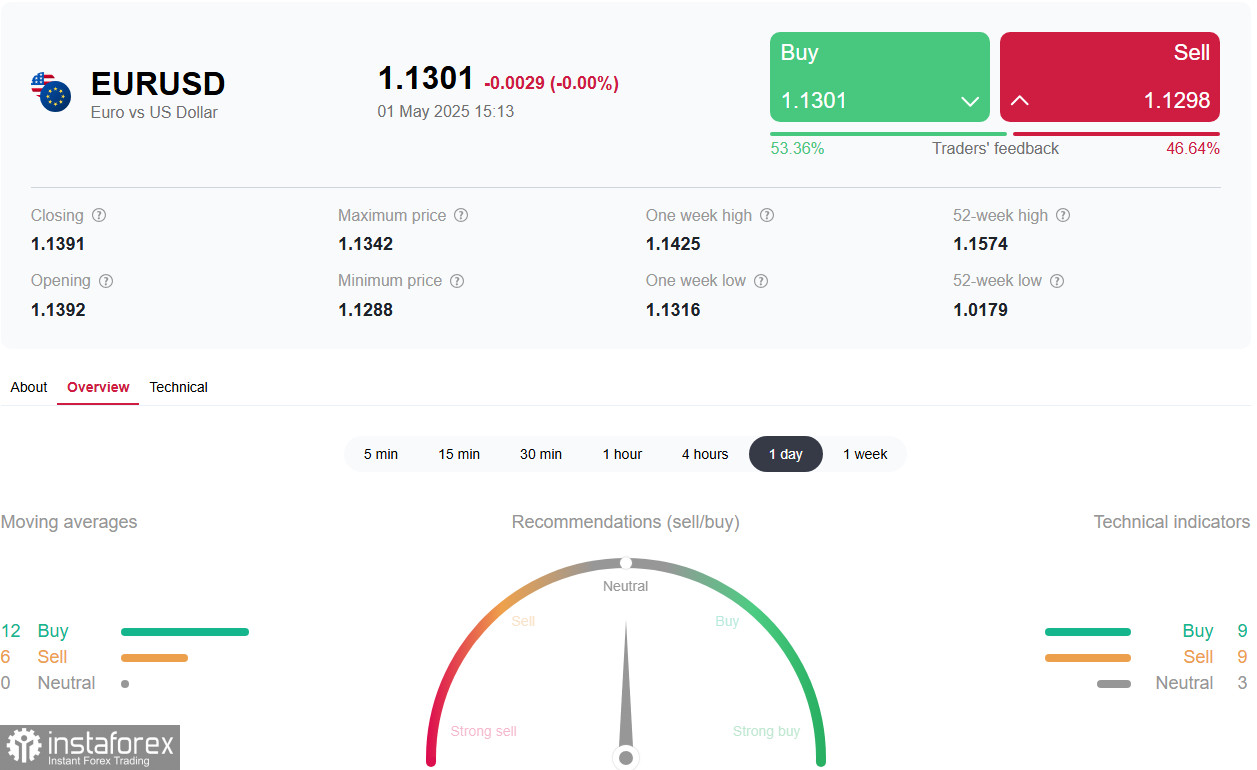1257x770 pixels.
Task: Click the Technical indicators orange Sell bar
Action: [1088, 658]
